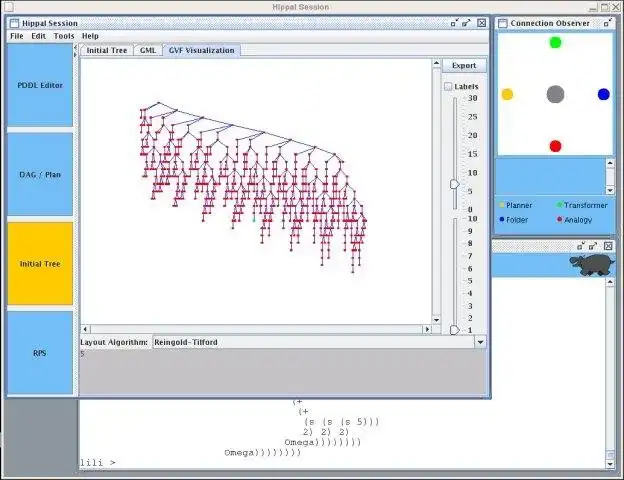Open the PDDL Editor panel
This screenshot has height=480, width=624.
click(x=40, y=85)
